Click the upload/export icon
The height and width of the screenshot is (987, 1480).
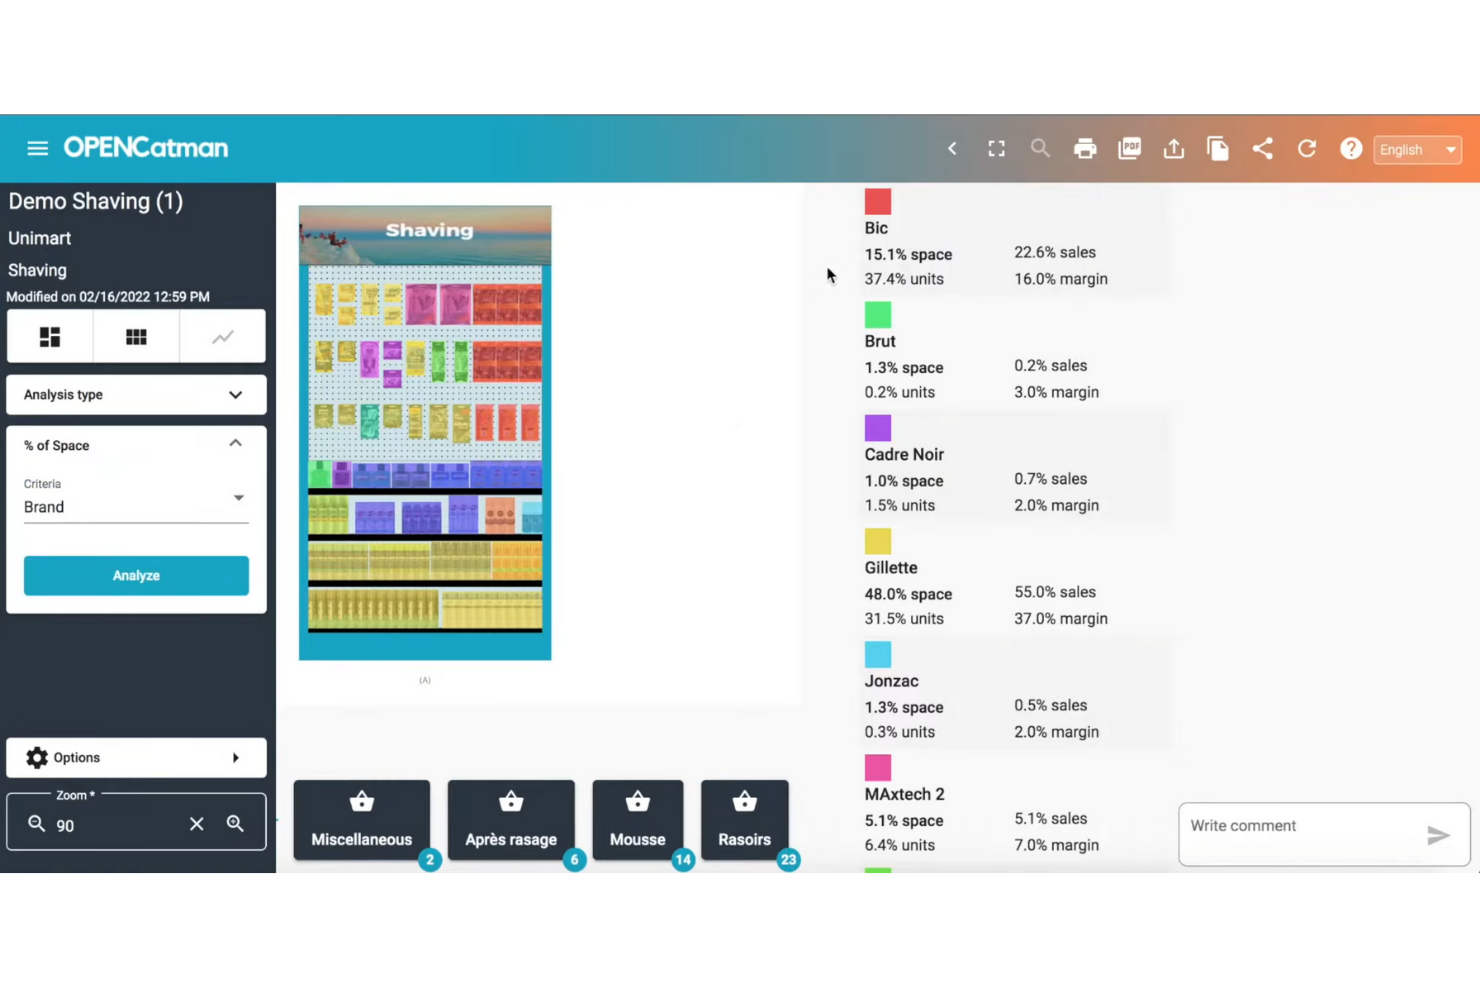pyautogui.click(x=1173, y=148)
